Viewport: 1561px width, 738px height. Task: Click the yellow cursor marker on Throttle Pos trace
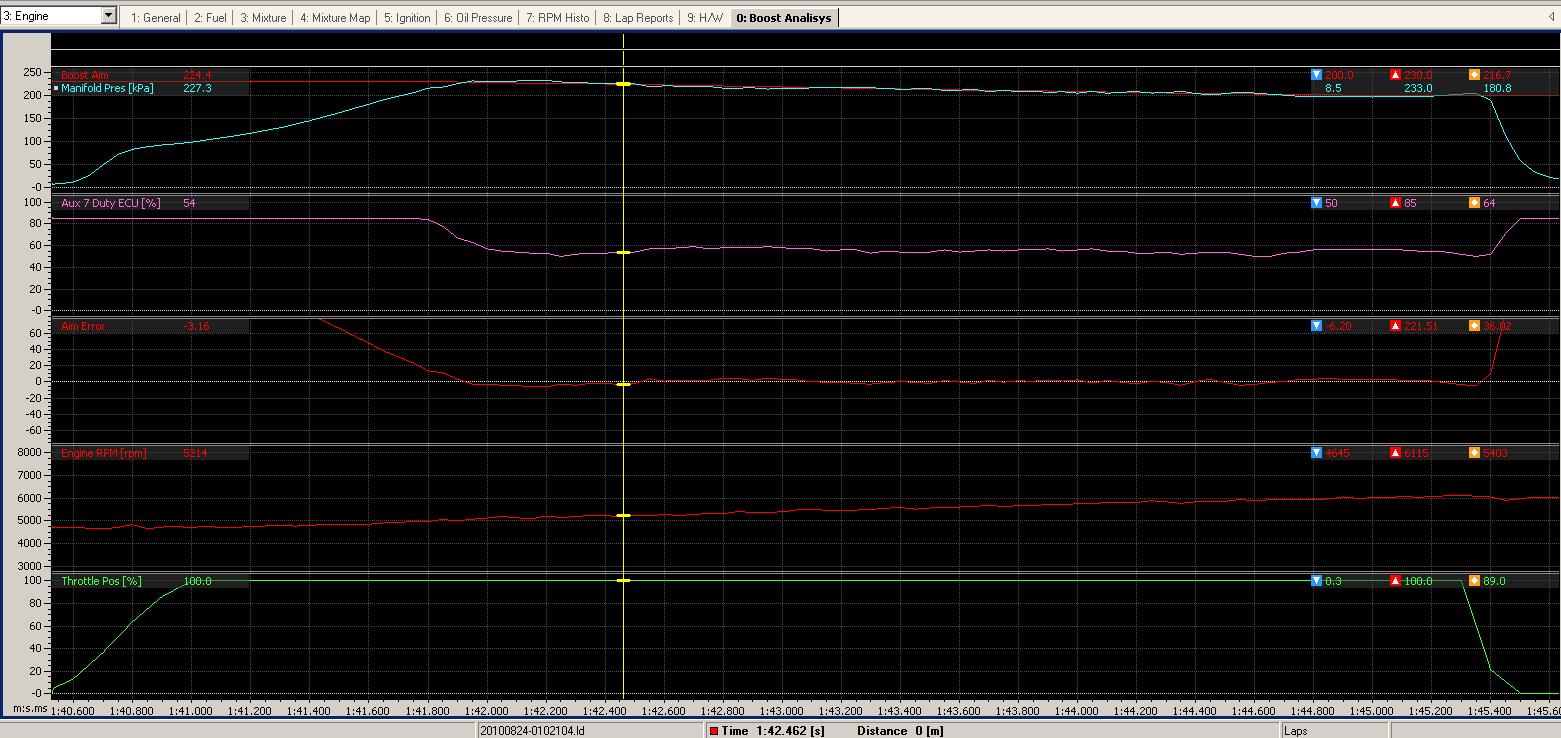pyautogui.click(x=623, y=580)
